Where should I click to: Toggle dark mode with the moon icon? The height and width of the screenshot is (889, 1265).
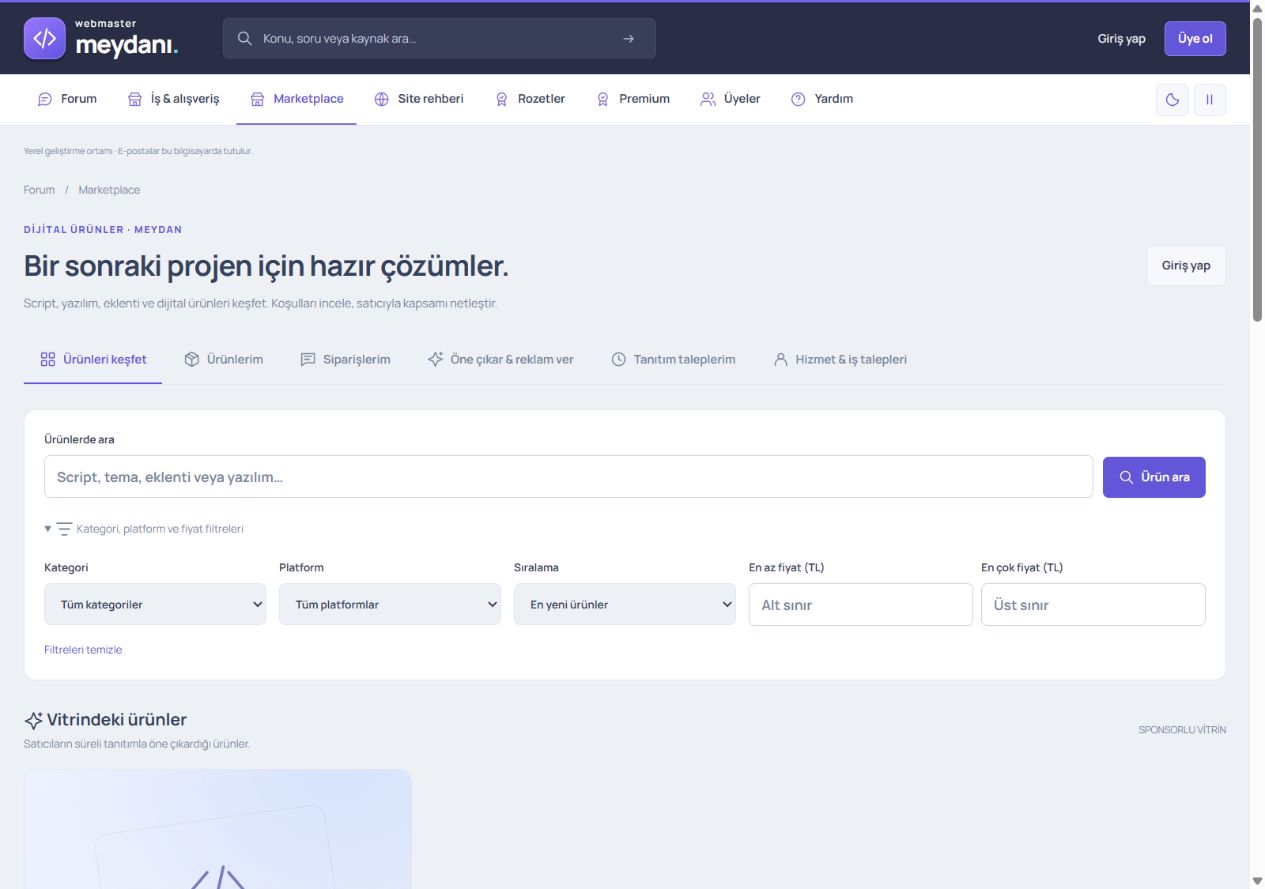click(x=1172, y=100)
